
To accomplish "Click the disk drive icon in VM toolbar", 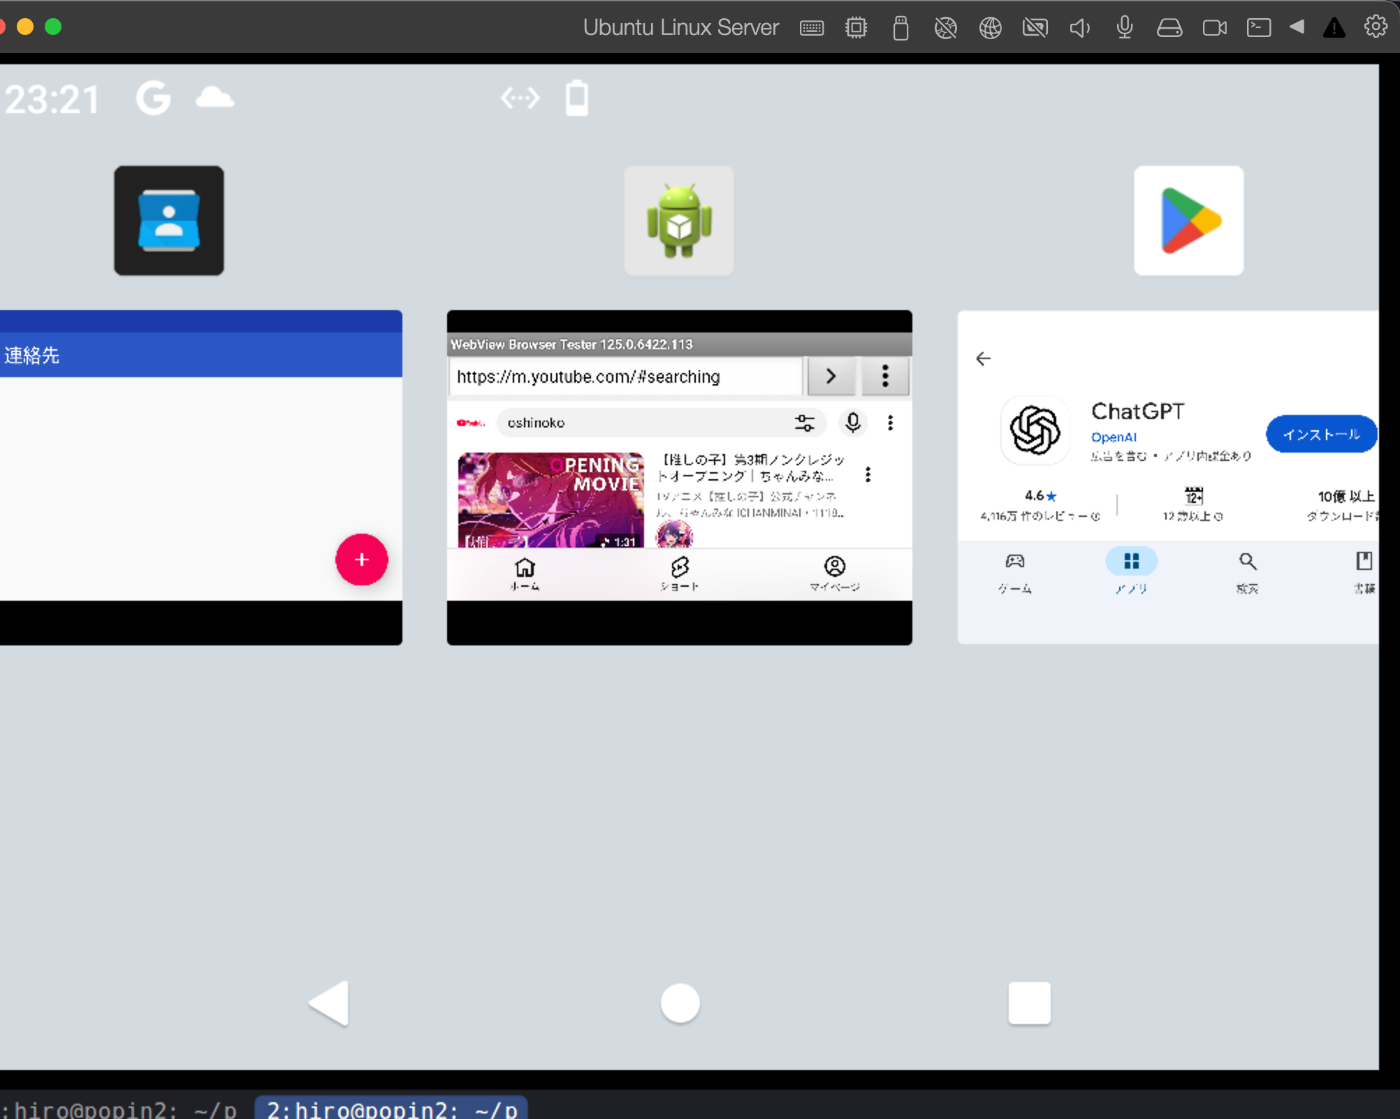I will [1169, 28].
